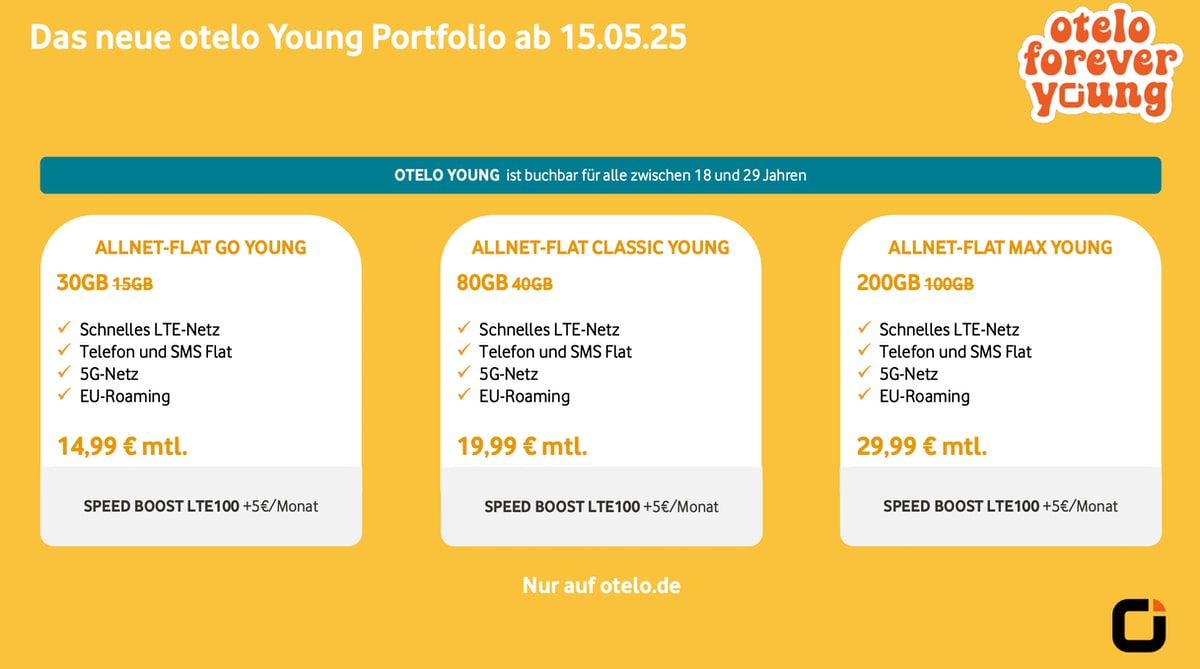Click checkmark beside Classic Young 5G-Netz

tap(463, 373)
